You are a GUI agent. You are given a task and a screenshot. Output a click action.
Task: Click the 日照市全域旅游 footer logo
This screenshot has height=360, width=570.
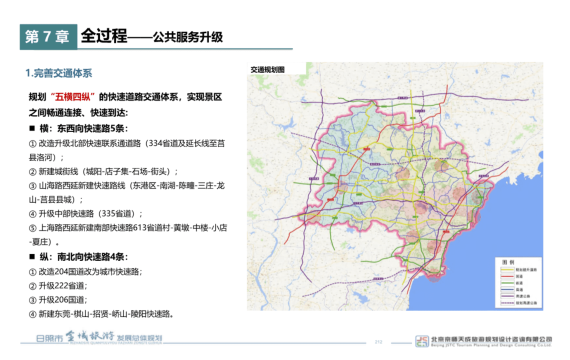coord(99,337)
